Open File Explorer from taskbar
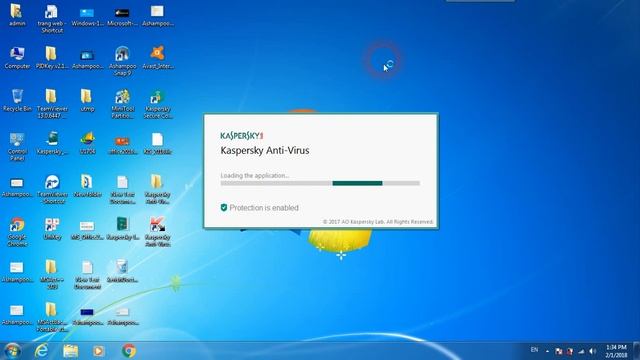The width and height of the screenshot is (640, 360). tap(70, 351)
